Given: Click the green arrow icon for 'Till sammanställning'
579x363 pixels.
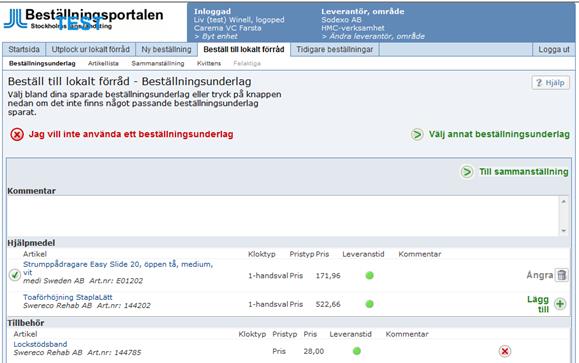Looking at the screenshot, I should tap(467, 172).
